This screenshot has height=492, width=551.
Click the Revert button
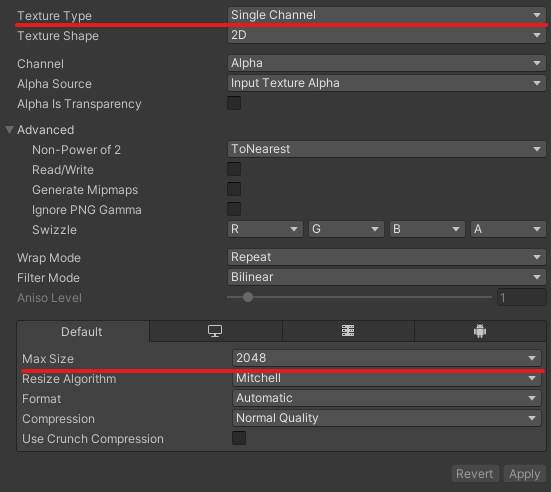tap(474, 474)
